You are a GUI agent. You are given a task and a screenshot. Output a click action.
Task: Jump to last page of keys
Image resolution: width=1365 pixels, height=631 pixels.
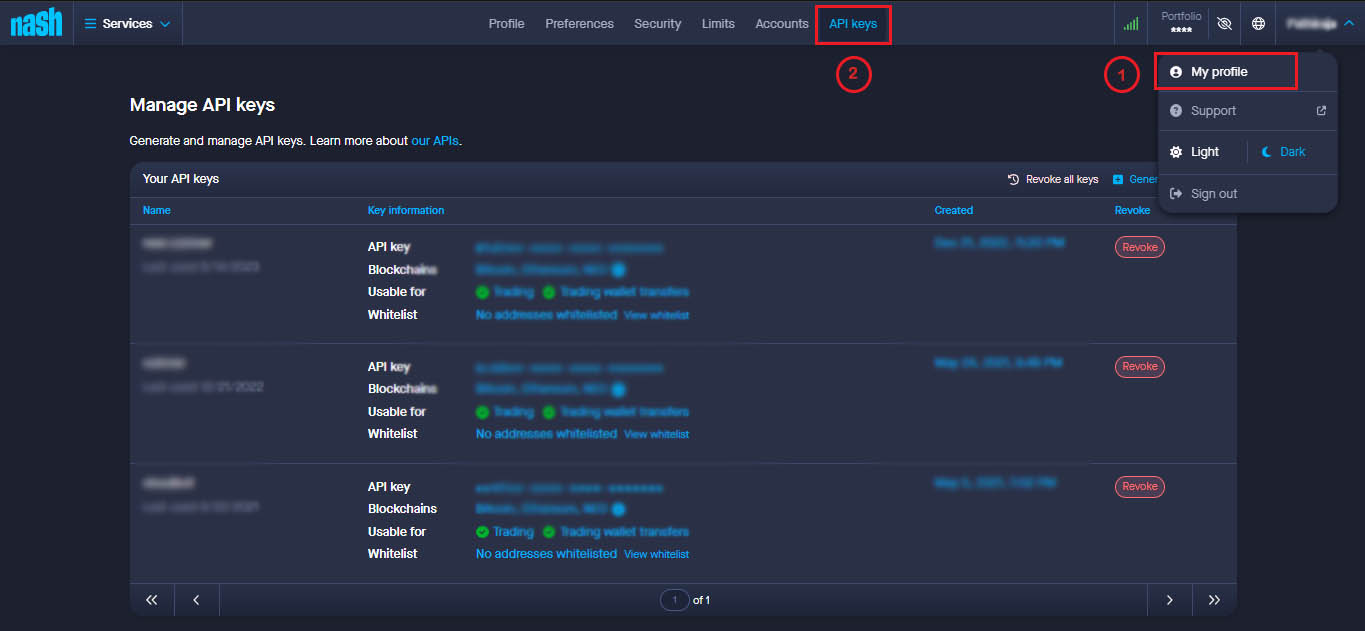point(1214,600)
